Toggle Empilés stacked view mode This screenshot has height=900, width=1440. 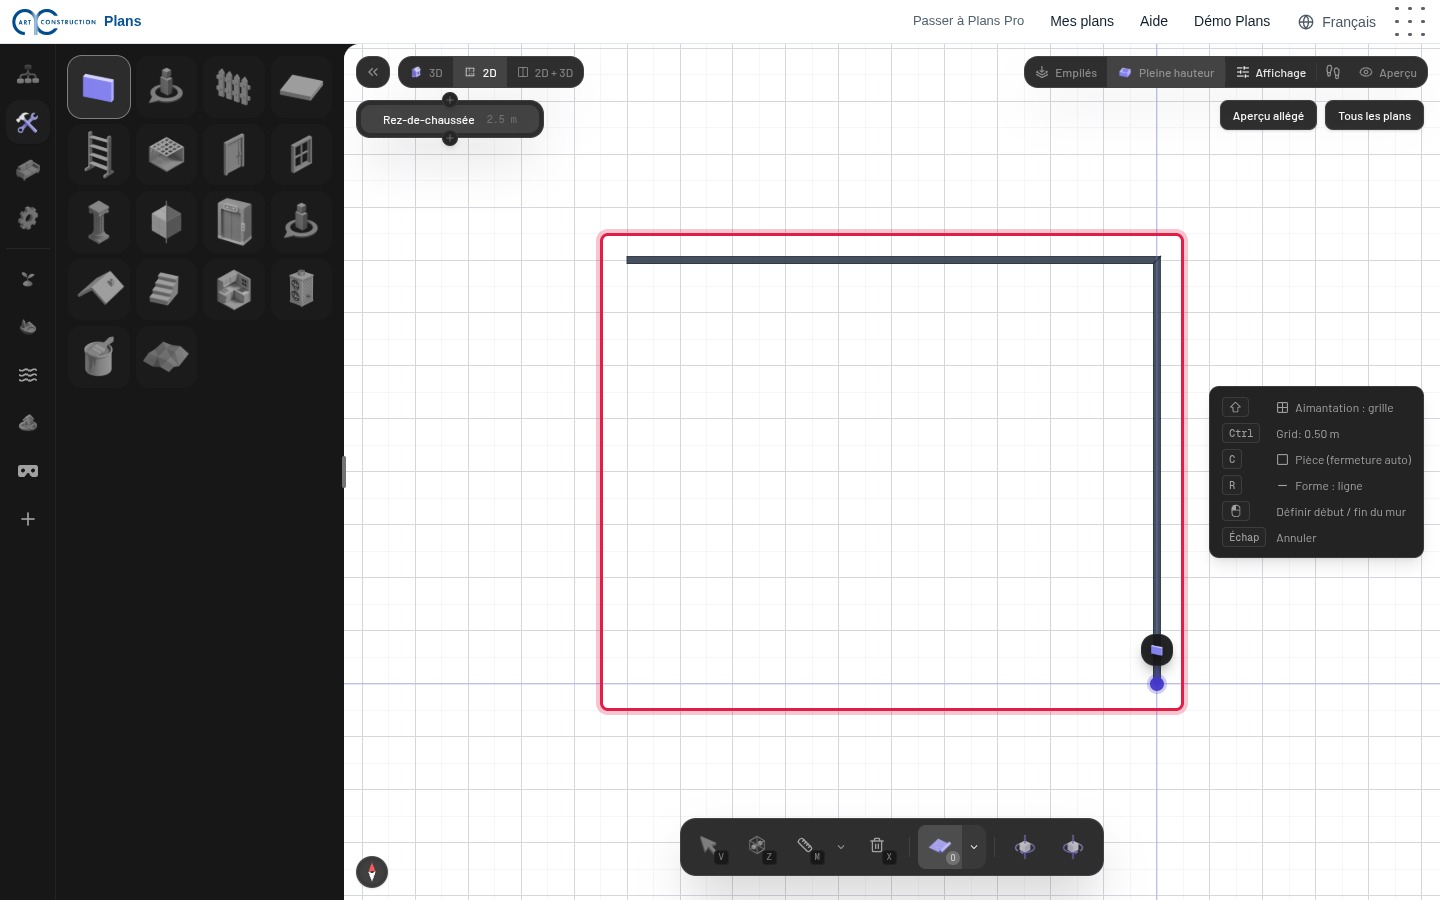tap(1066, 73)
